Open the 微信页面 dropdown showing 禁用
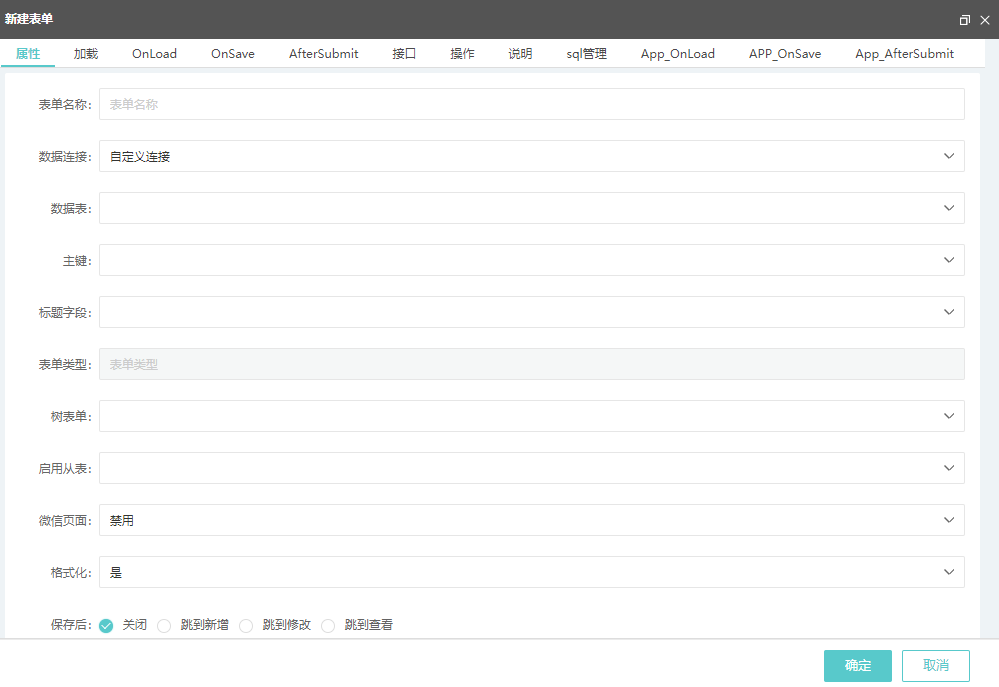This screenshot has height=687, width=999. point(531,520)
